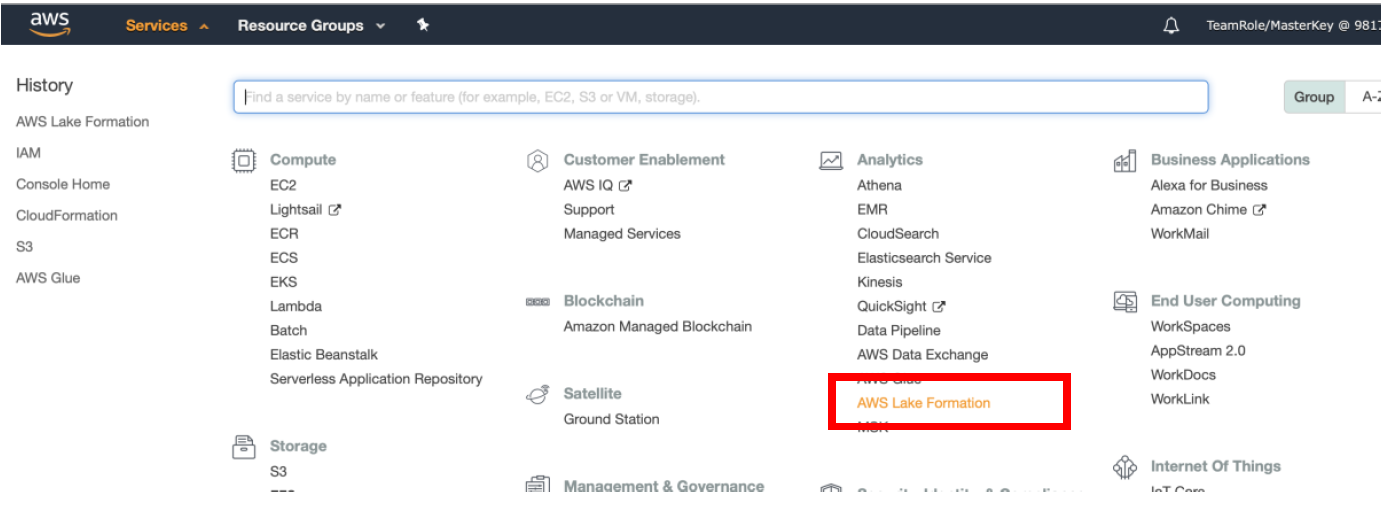Click the Analytics chart icon
Screen dimensions: 1386x516
(831, 160)
